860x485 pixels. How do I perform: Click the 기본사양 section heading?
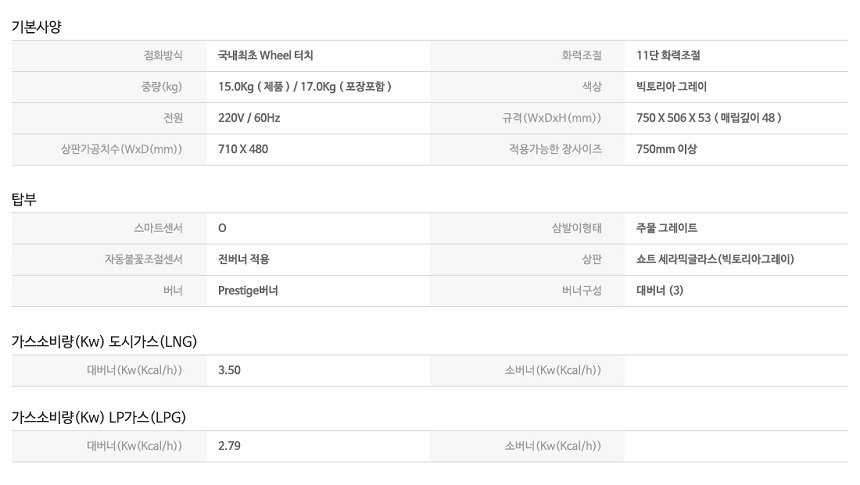click(x=36, y=27)
